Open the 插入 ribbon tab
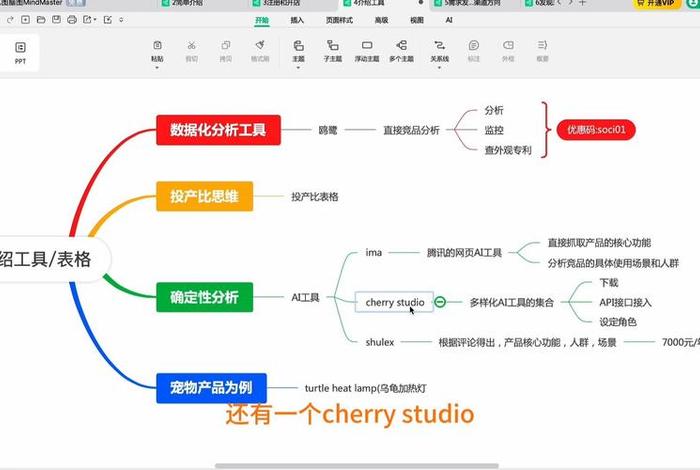The image size is (700, 470). coord(297,20)
